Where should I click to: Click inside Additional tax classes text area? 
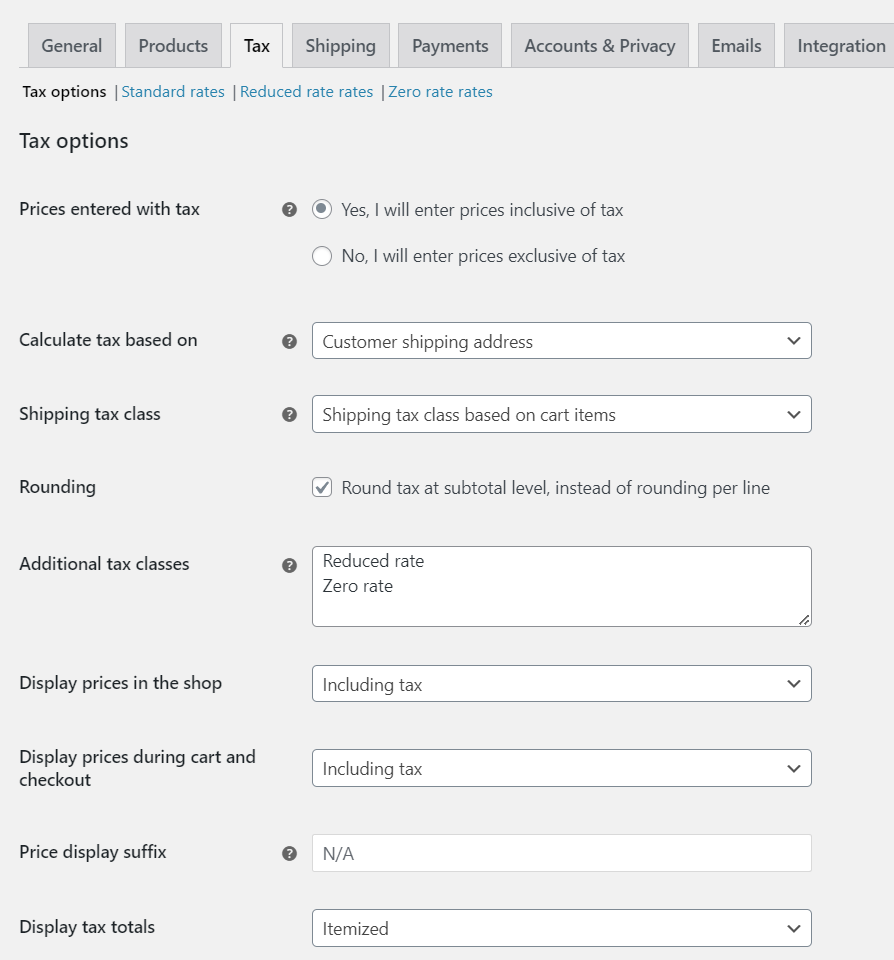tap(561, 586)
